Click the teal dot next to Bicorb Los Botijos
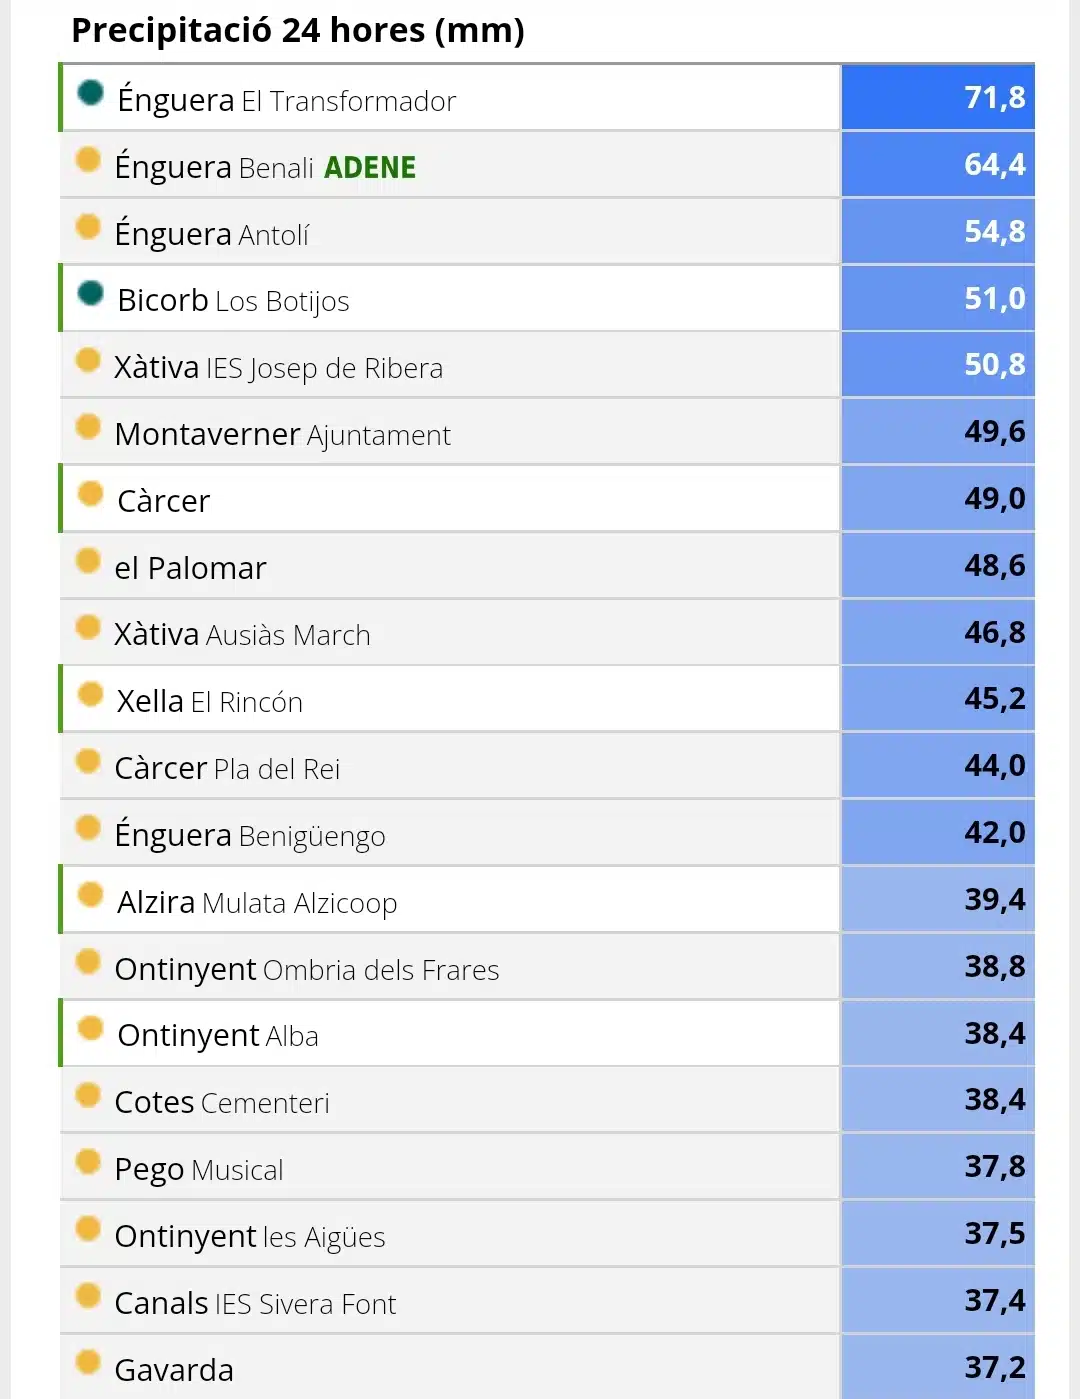Screen dimensions: 1080x1399 coord(91,293)
